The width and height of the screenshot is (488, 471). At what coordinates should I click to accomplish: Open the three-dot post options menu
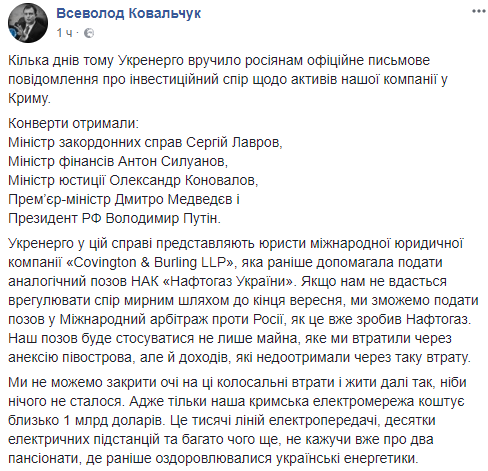tap(479, 12)
